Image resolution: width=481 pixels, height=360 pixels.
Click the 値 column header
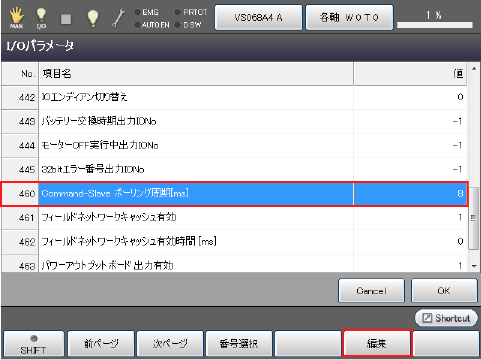pos(410,74)
